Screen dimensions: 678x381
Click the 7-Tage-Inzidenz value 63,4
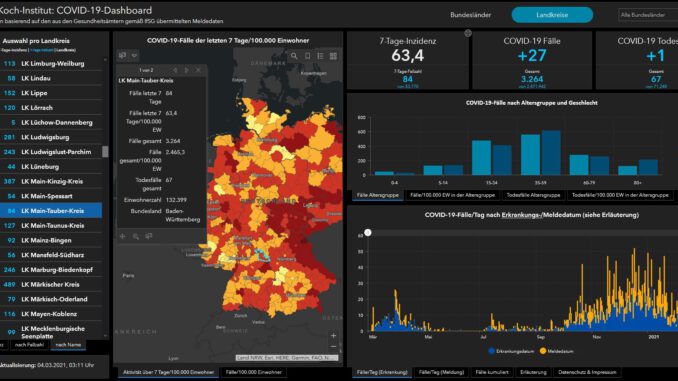(408, 55)
